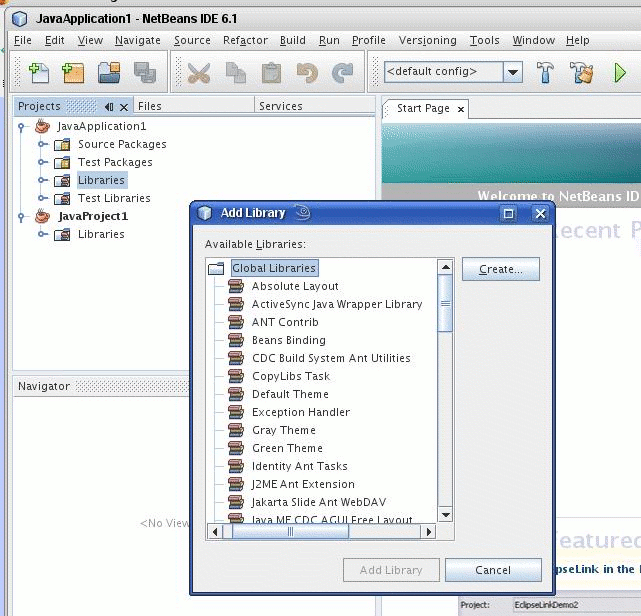Click the Create... button
The width and height of the screenshot is (641, 616).
[501, 269]
